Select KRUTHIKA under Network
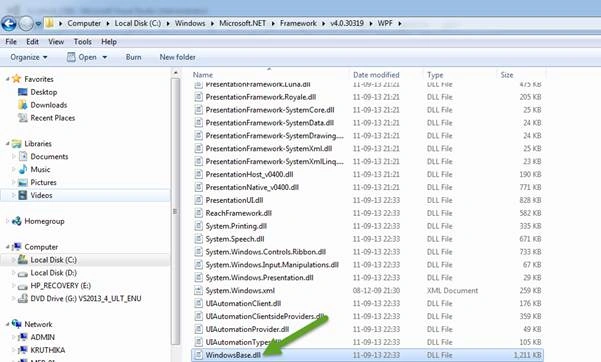Screen dimensions: 601x362 [48, 350]
